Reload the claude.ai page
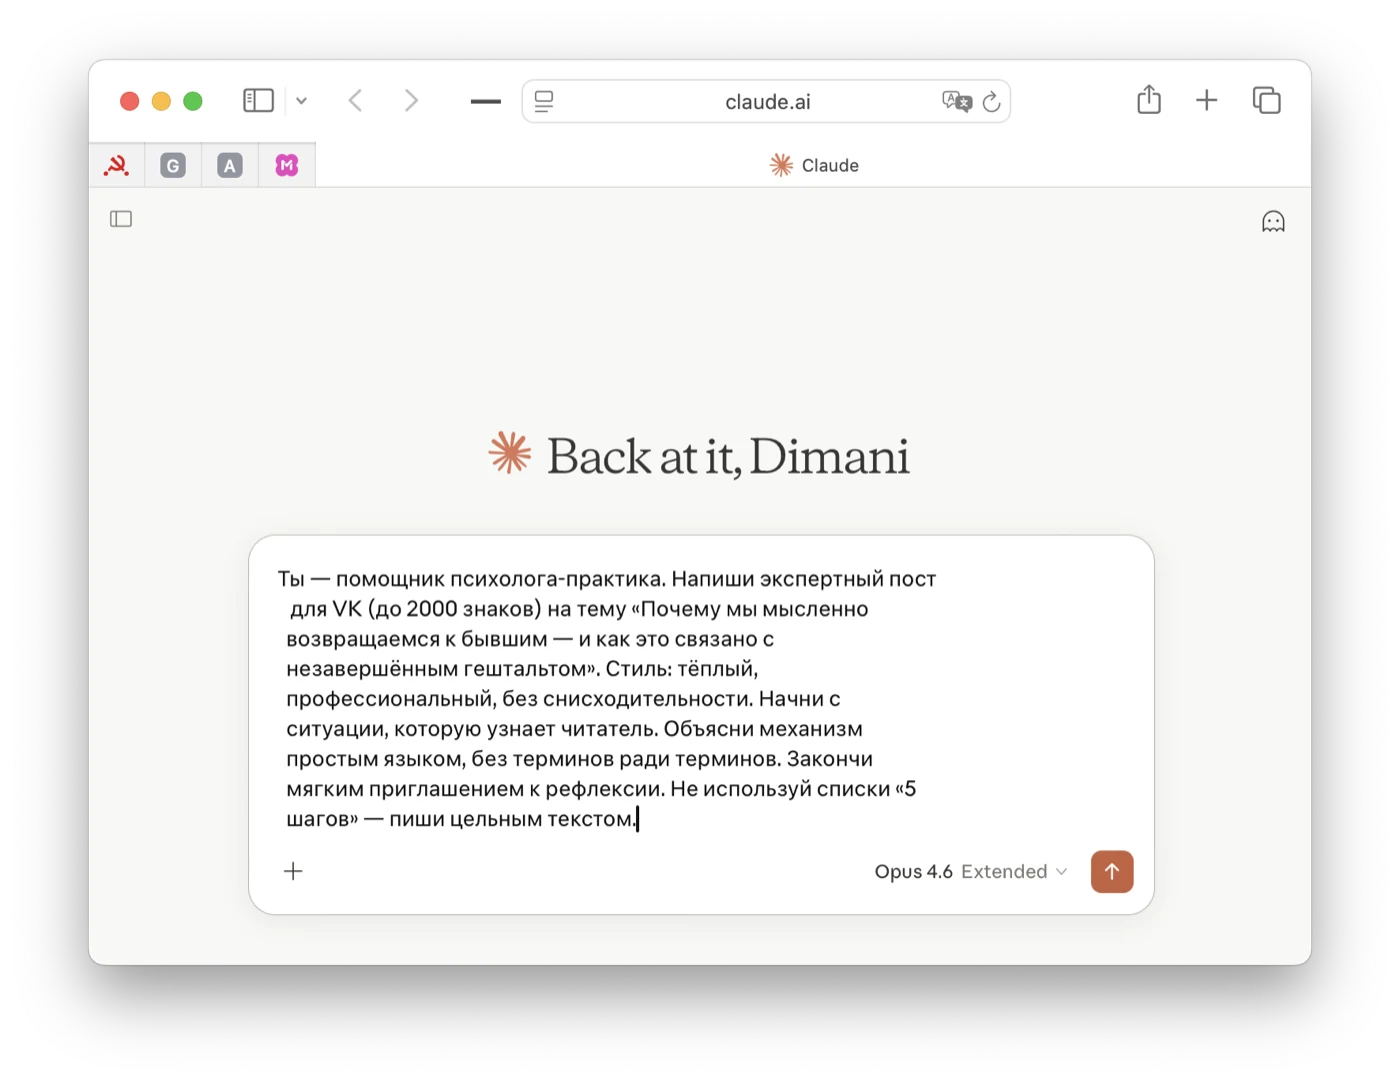The height and width of the screenshot is (1082, 1400). (991, 101)
